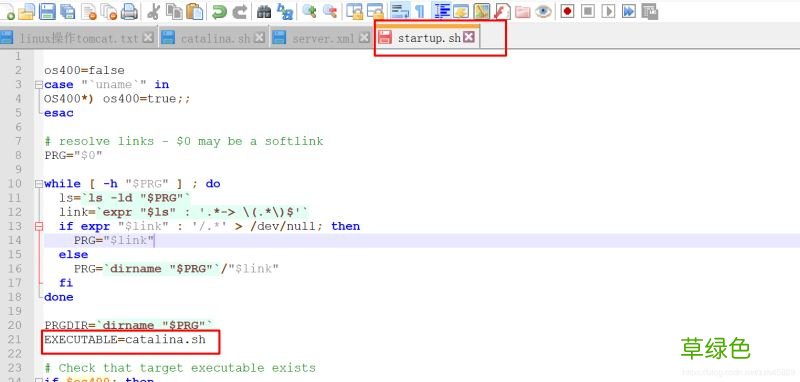
Task: Toggle the Indent Guide toolbar icon
Action: (441, 11)
